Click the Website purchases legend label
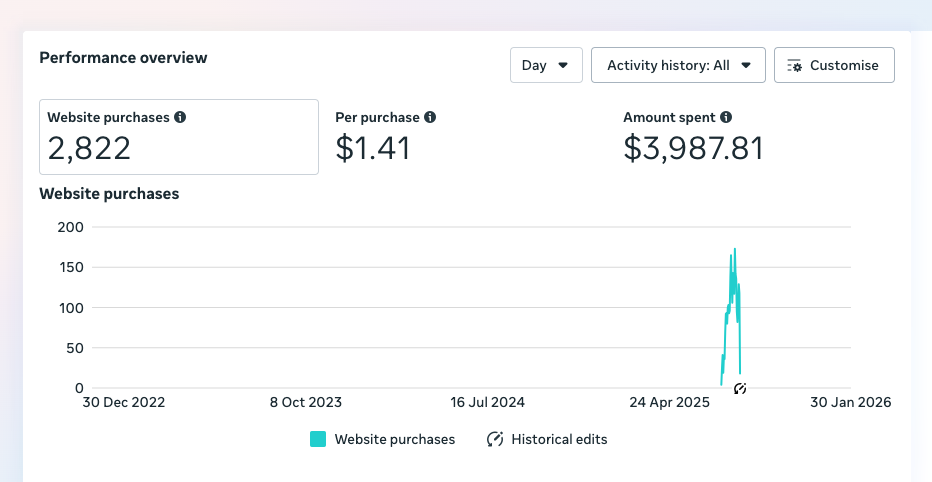The width and height of the screenshot is (932, 482). pyautogui.click(x=394, y=439)
